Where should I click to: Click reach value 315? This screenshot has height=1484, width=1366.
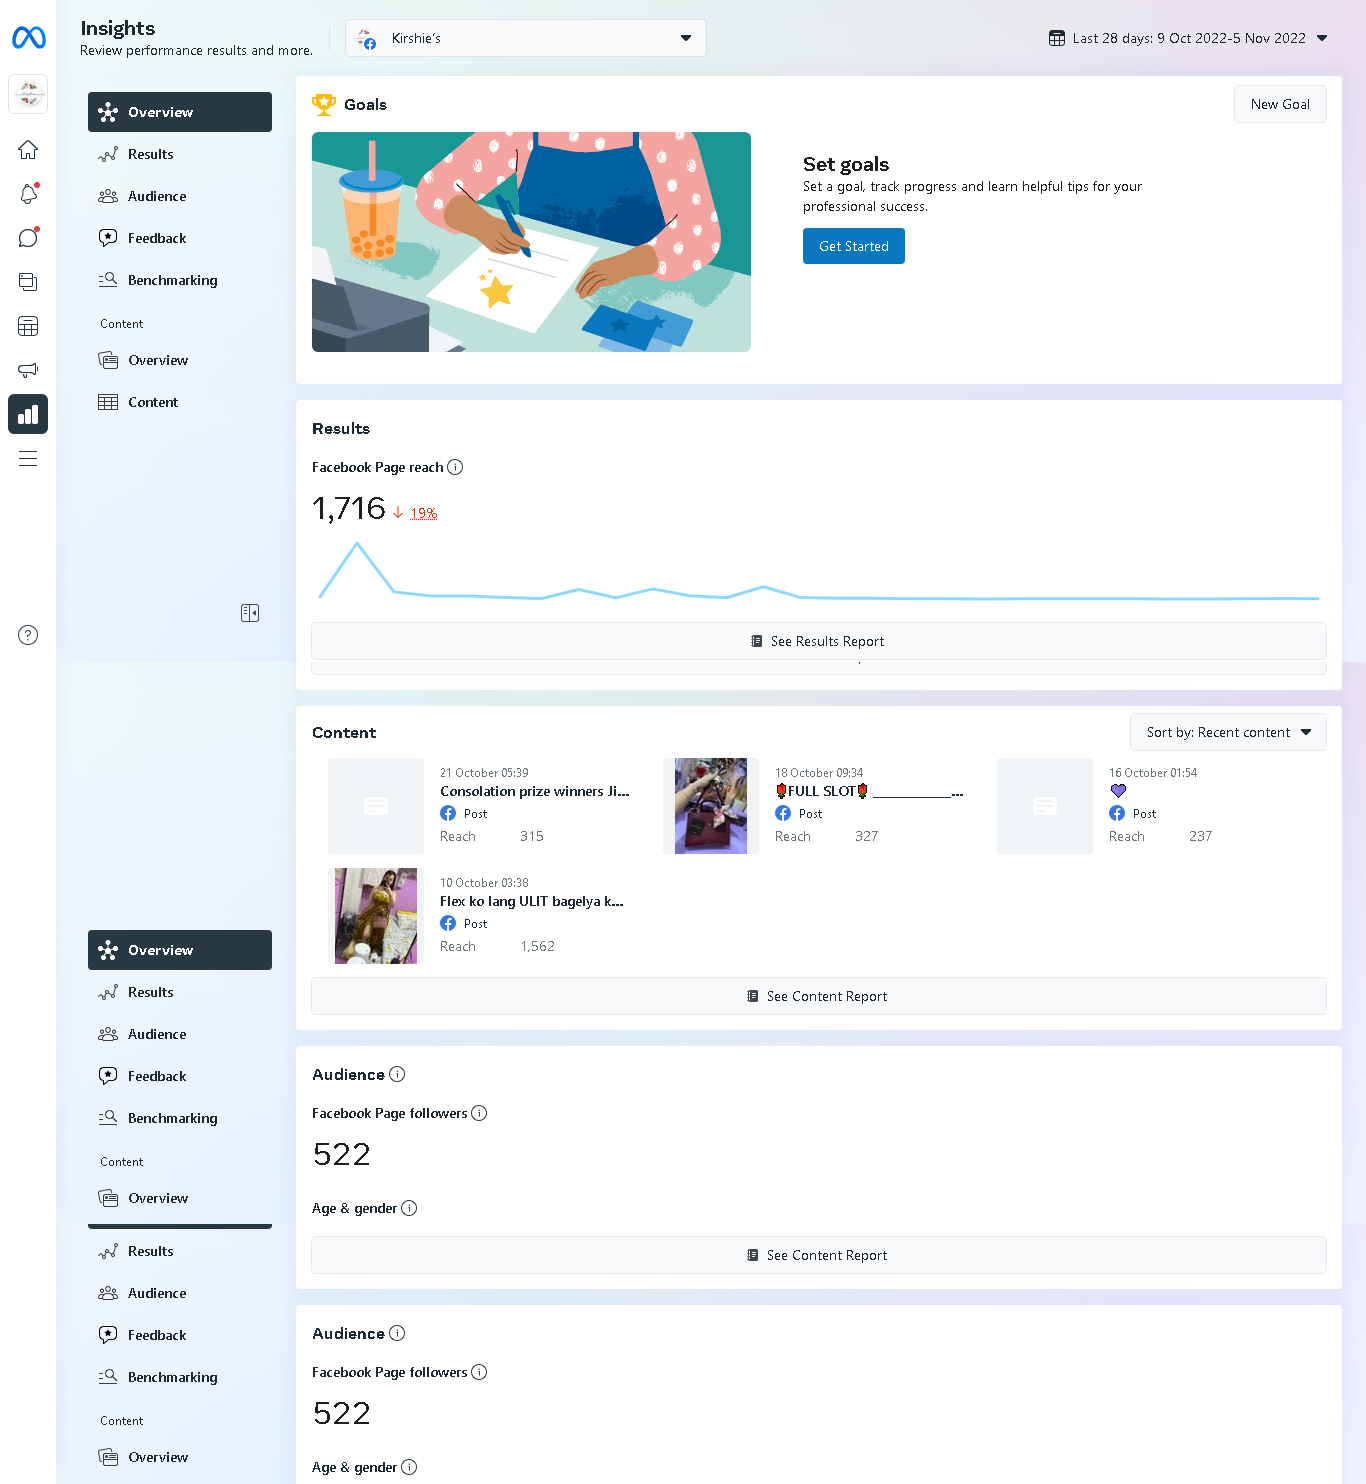[x=532, y=836]
